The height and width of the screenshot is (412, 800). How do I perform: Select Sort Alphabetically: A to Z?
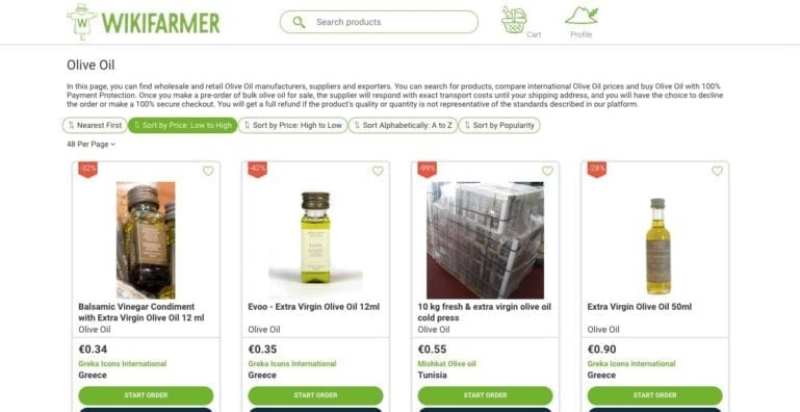tap(403, 125)
